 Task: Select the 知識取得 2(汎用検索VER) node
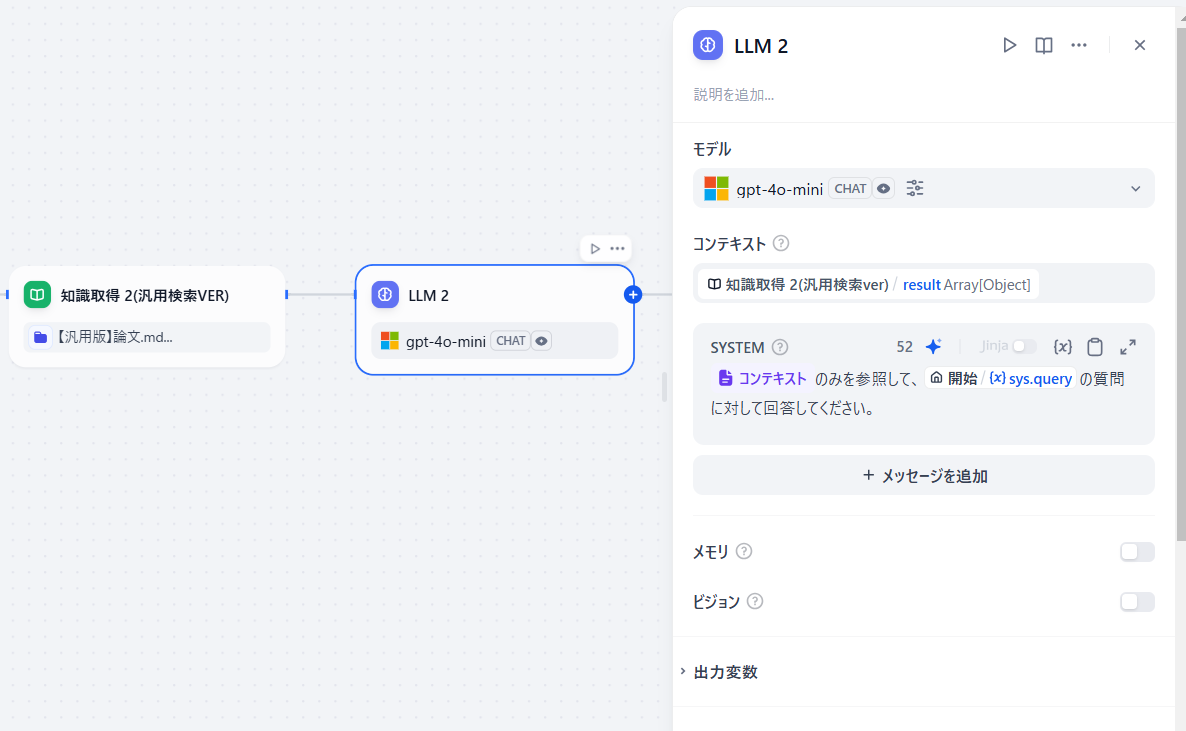[x=147, y=316]
